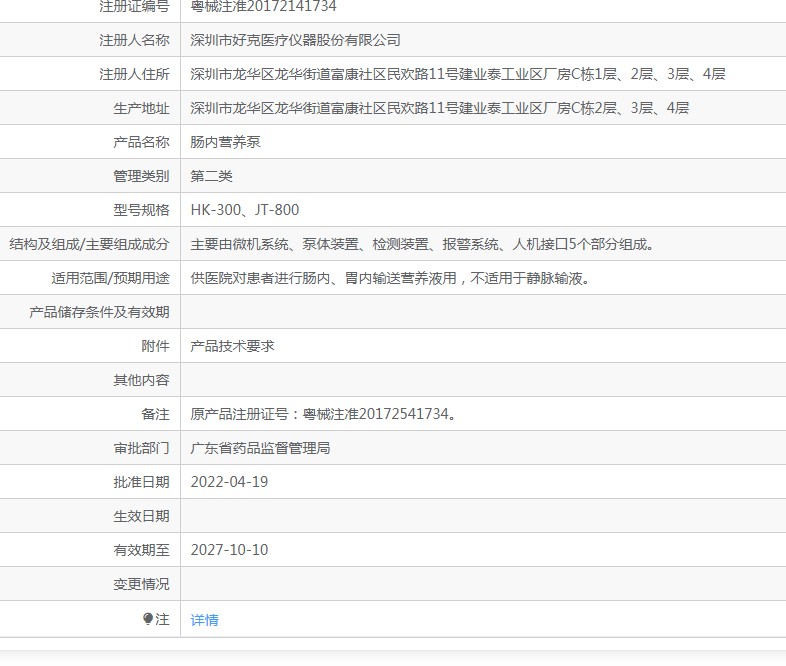Click structure description starting 主要由微机系统
Viewport: 786px width, 666px height.
pyautogui.click(x=423, y=244)
